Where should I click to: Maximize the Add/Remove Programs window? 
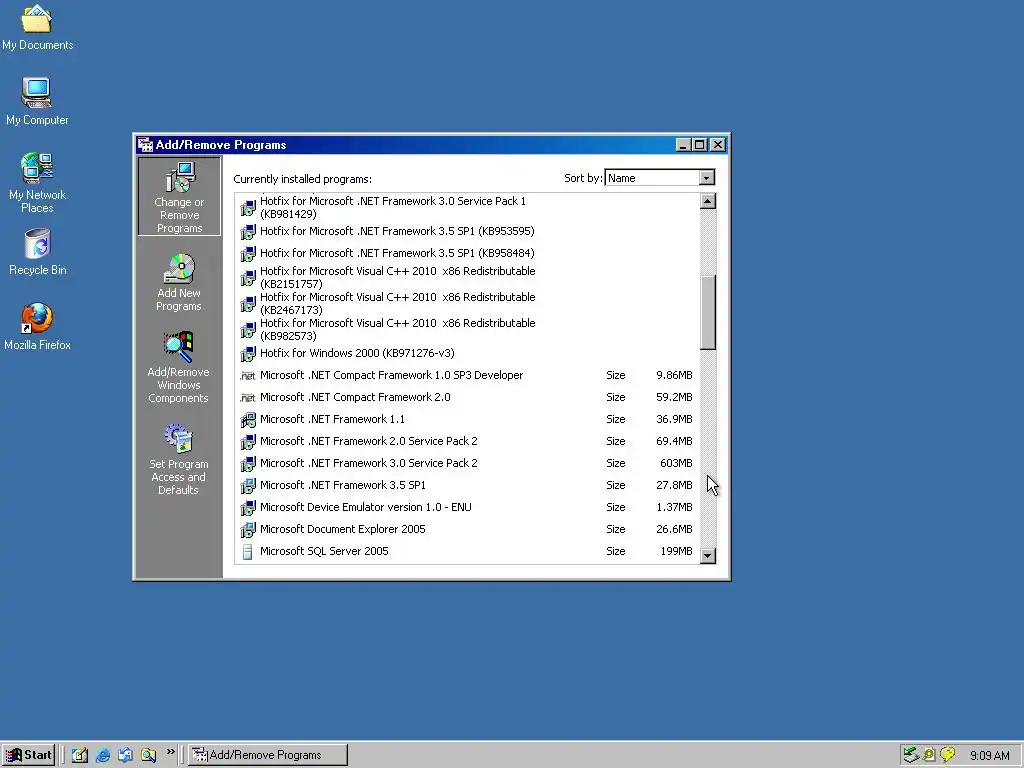click(x=699, y=145)
